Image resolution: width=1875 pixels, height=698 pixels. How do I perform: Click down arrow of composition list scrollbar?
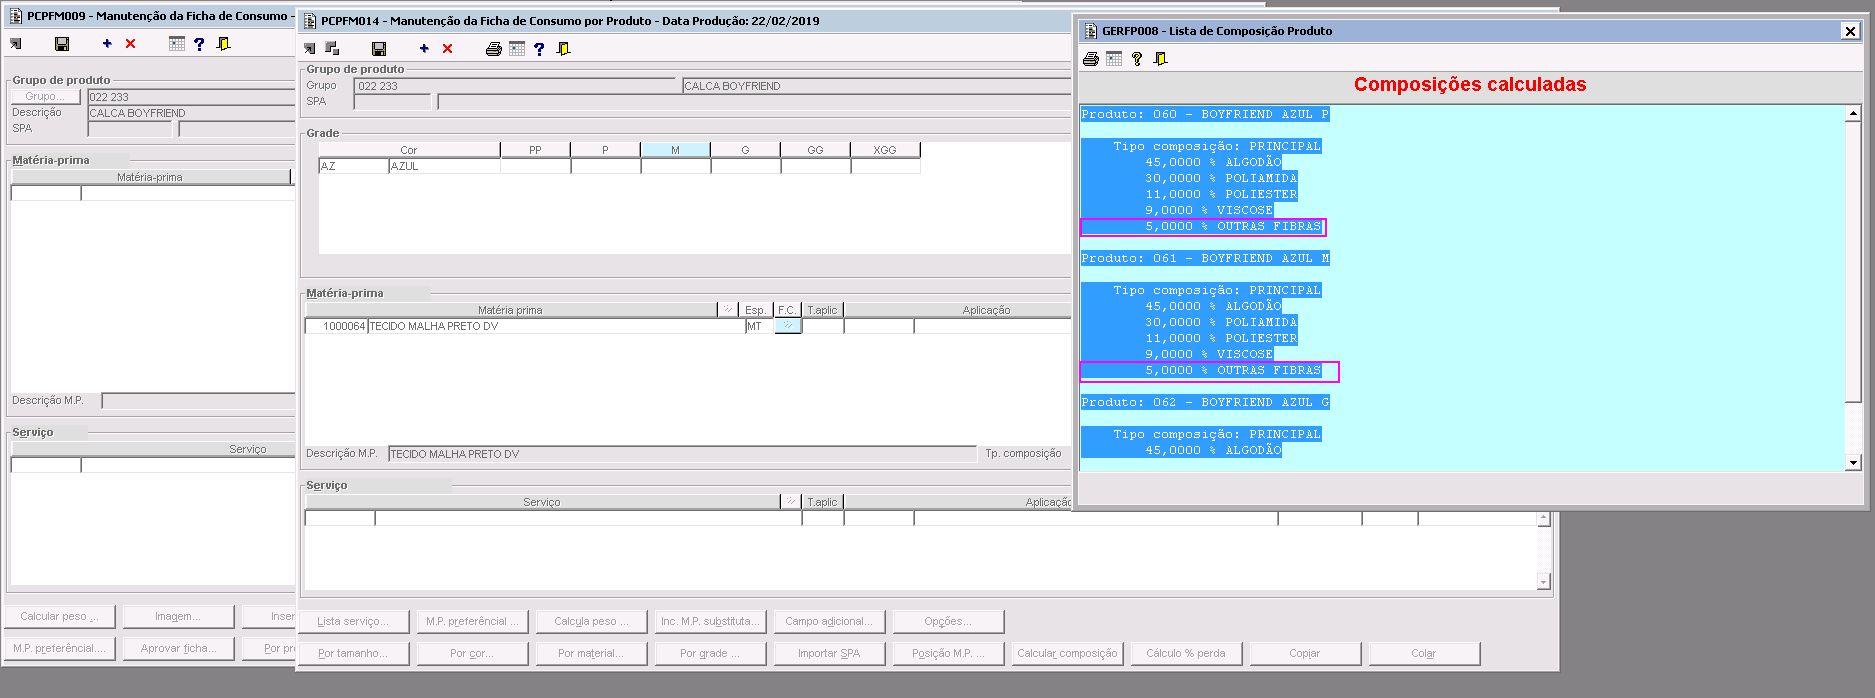[x=1853, y=462]
